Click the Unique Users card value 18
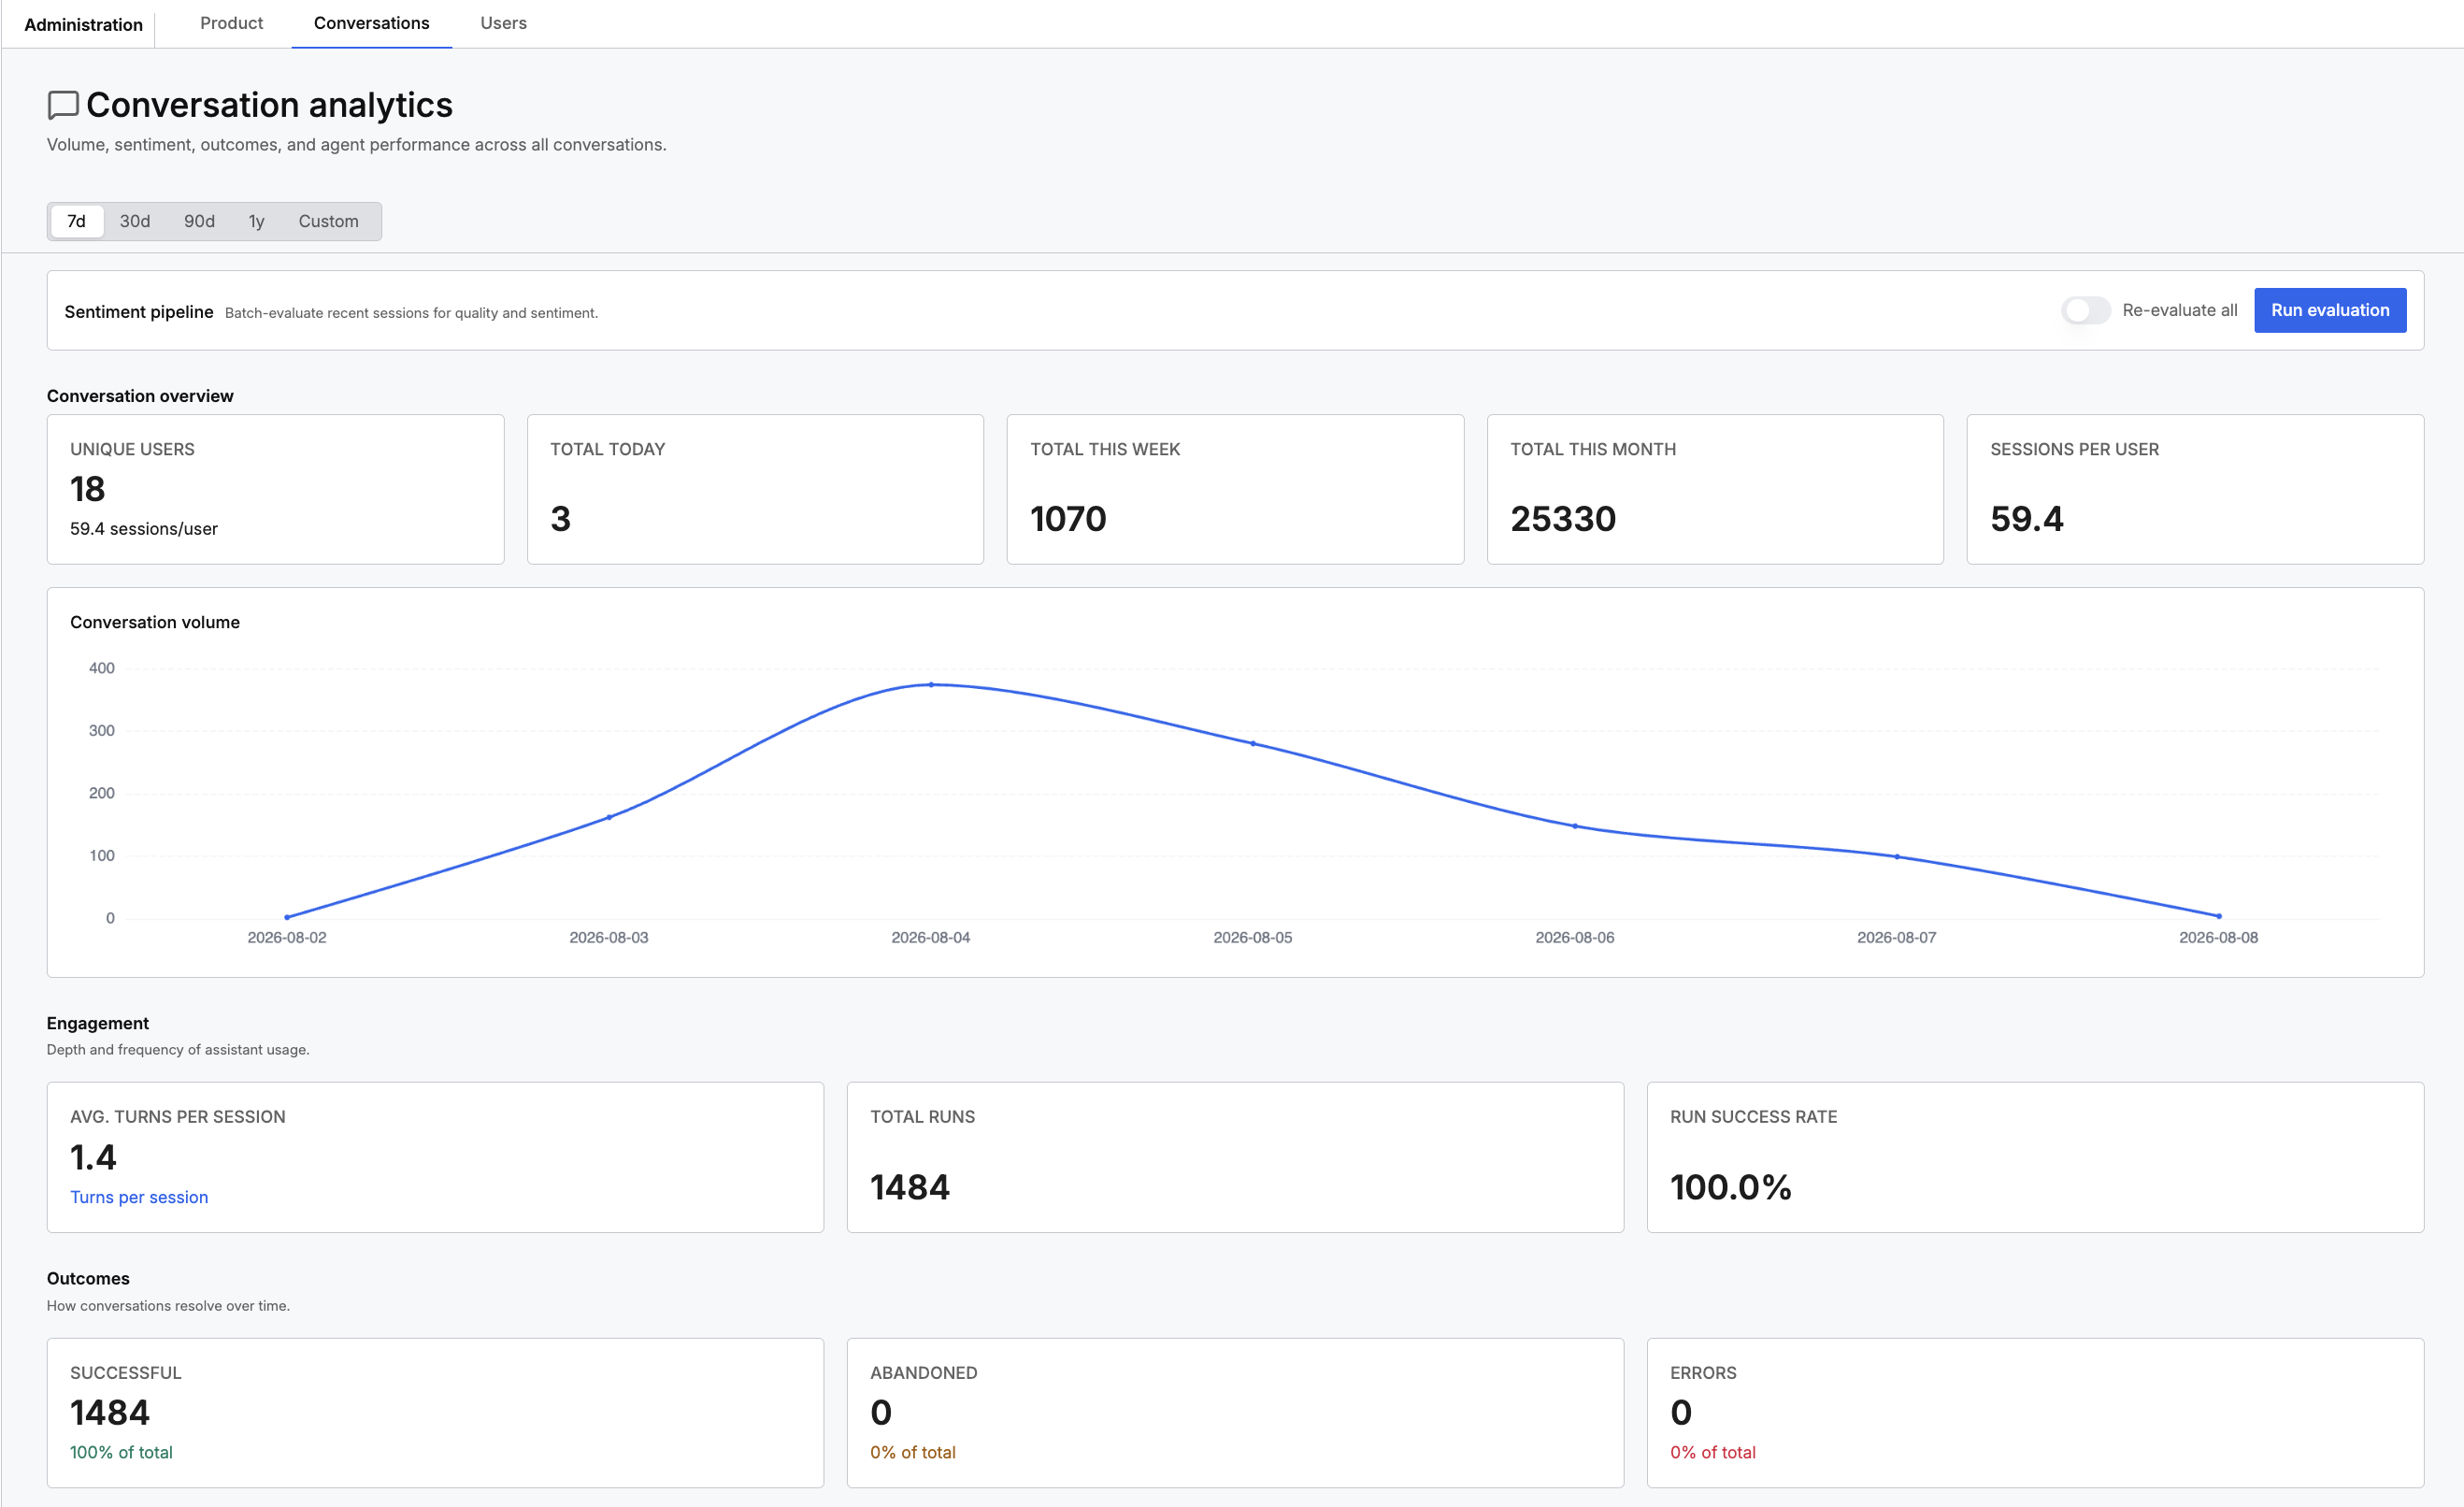 [x=87, y=489]
